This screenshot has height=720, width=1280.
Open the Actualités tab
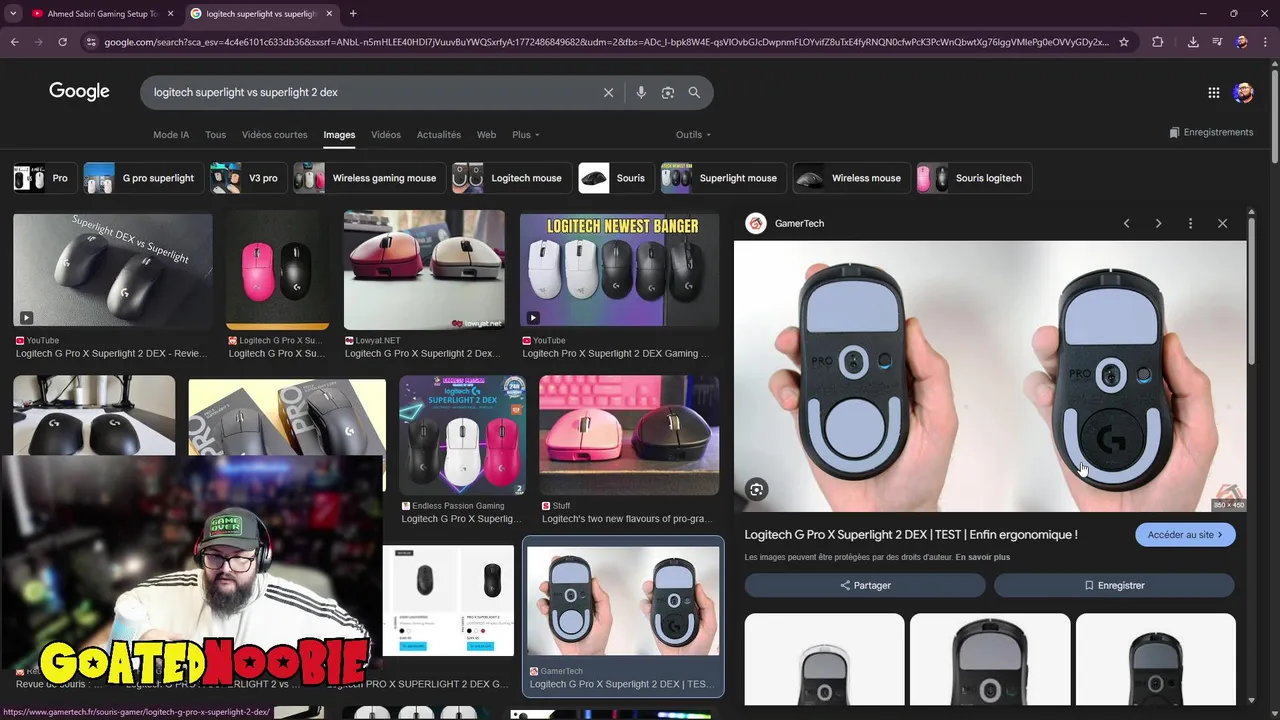click(x=439, y=135)
